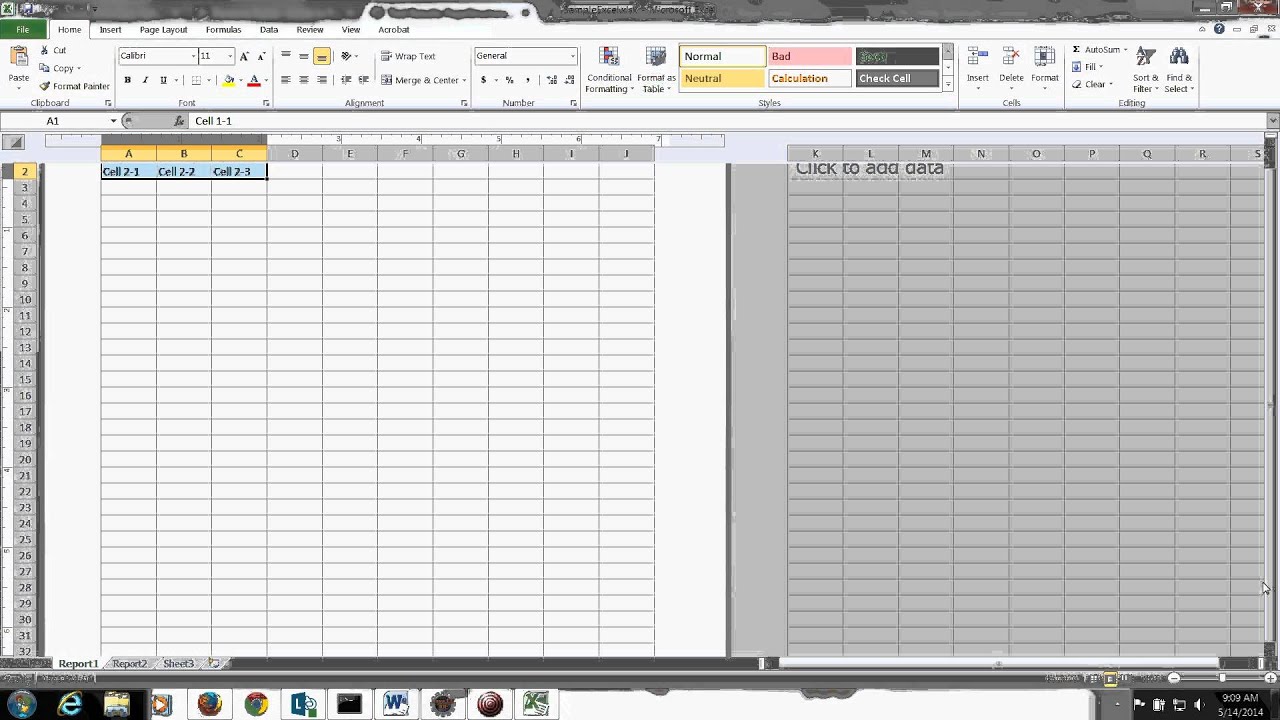Open font color dropdown arrow

pyautogui.click(x=265, y=80)
